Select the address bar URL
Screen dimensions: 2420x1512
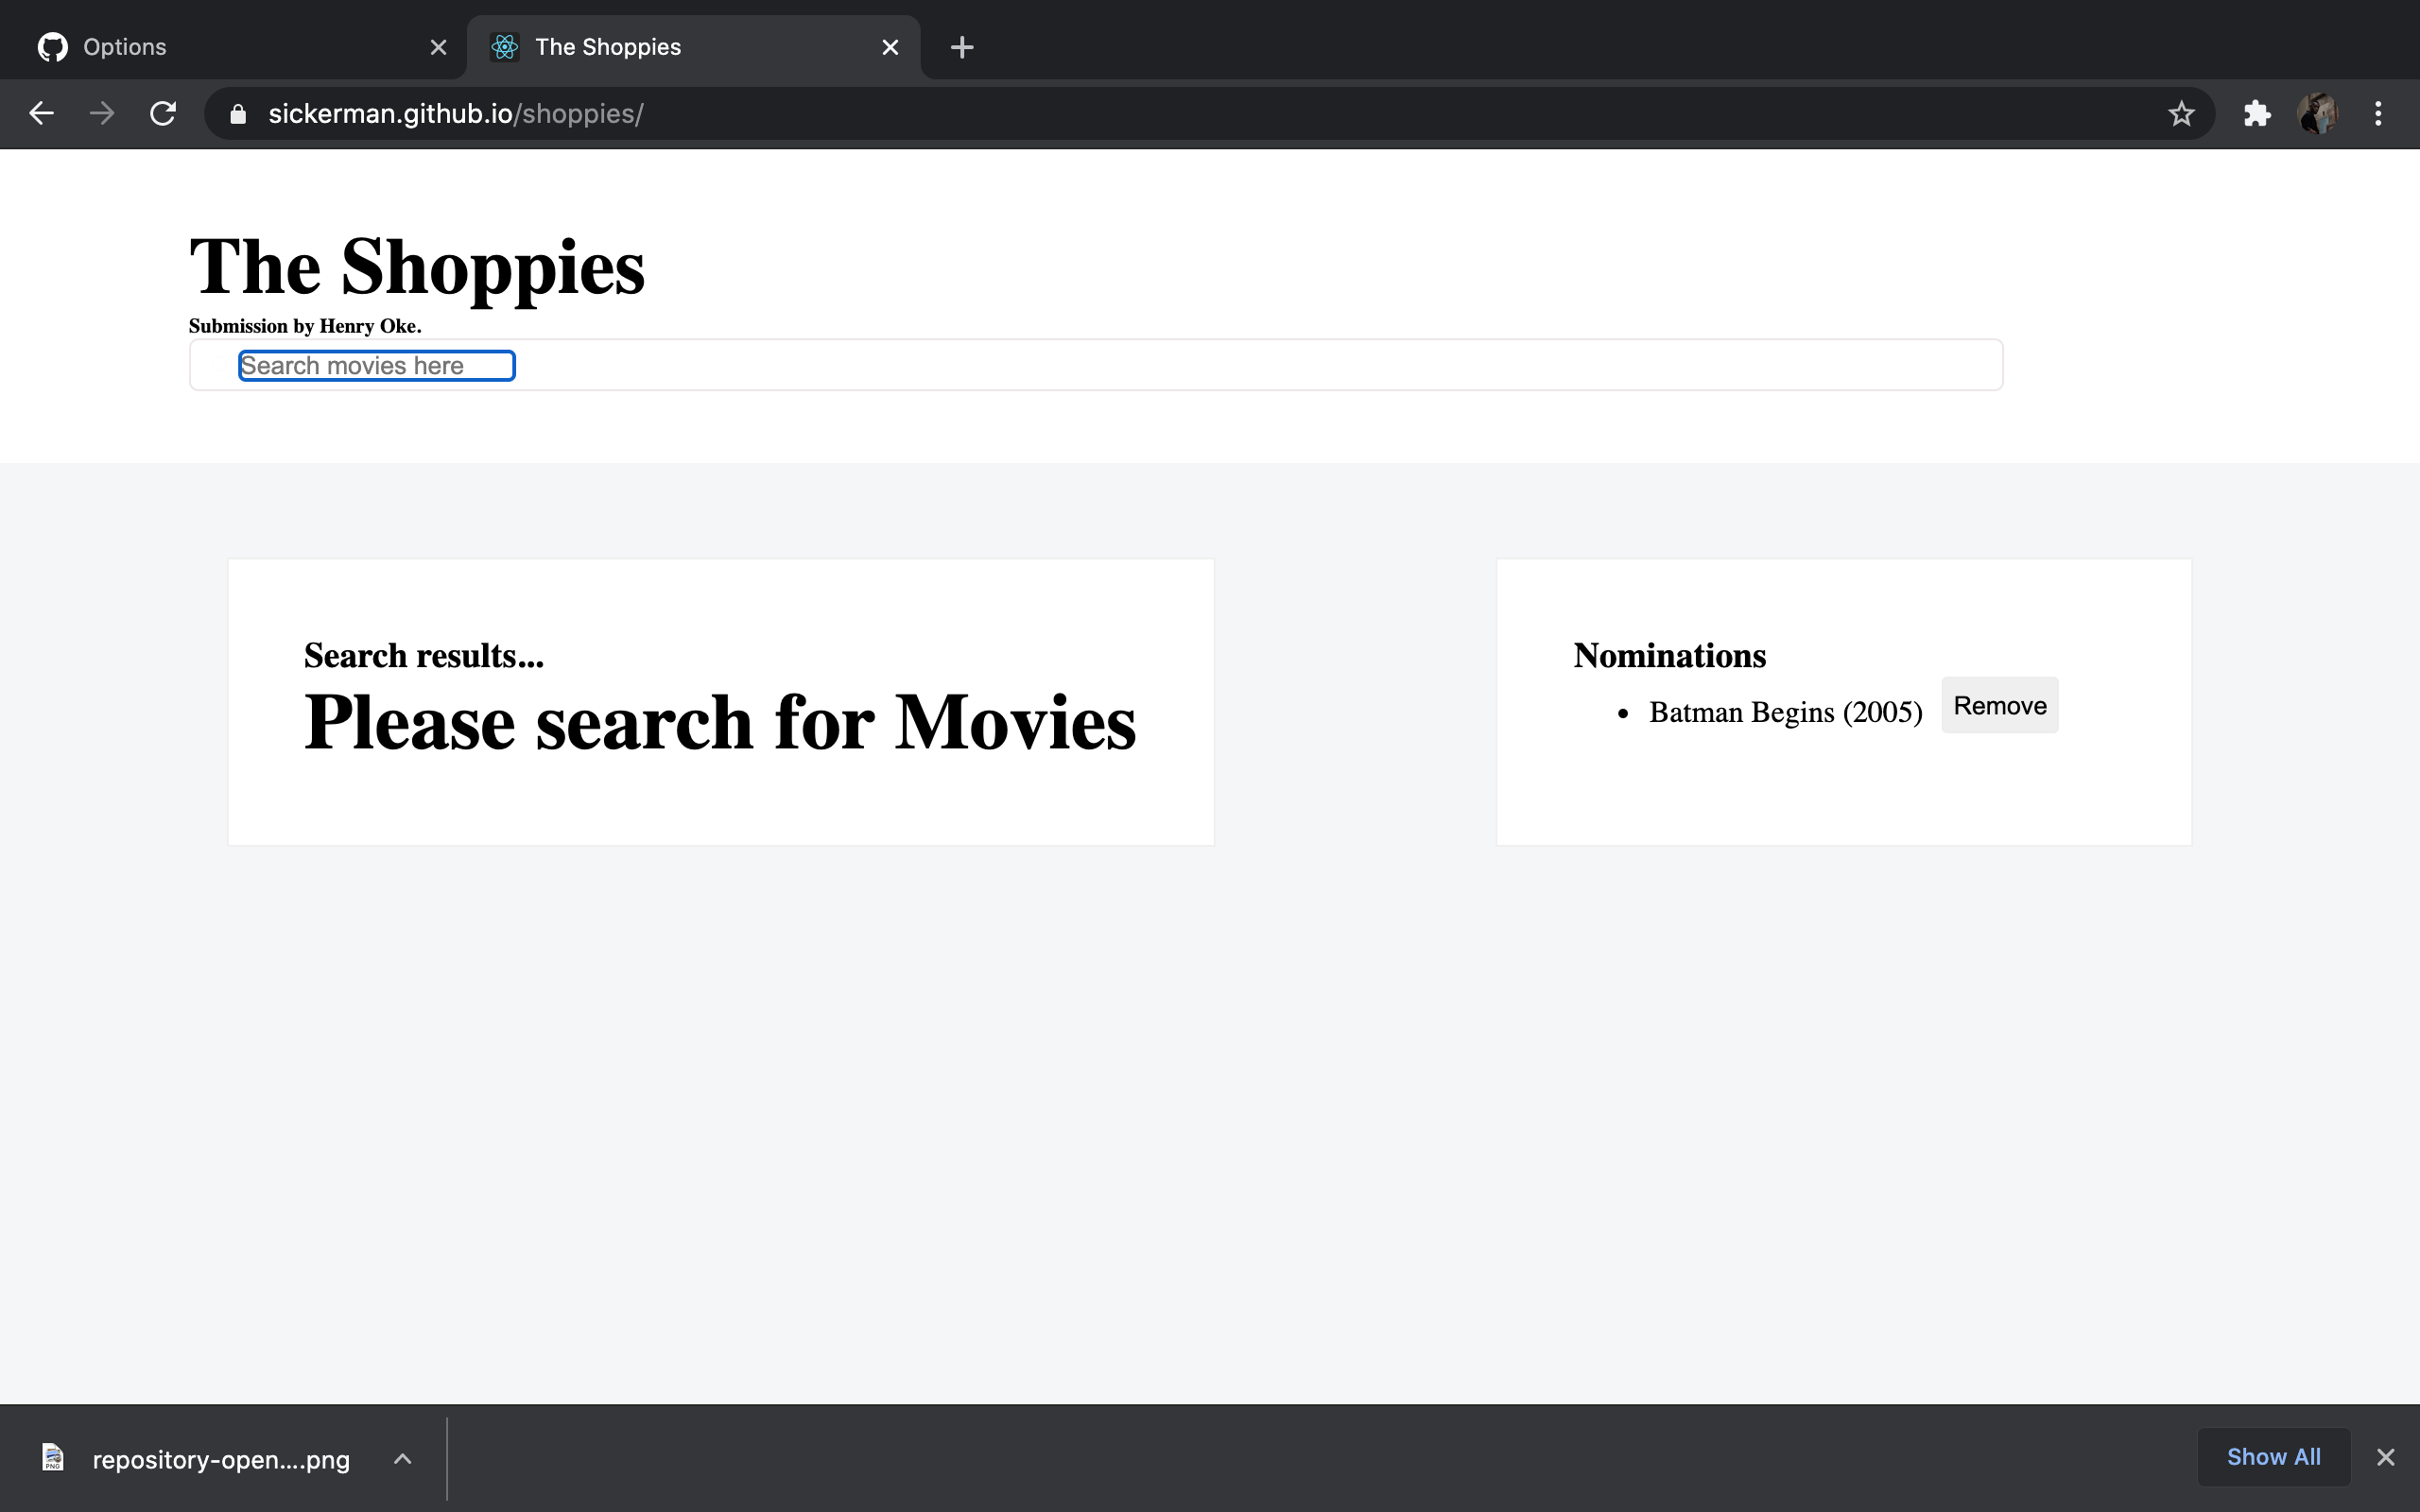pos(456,113)
